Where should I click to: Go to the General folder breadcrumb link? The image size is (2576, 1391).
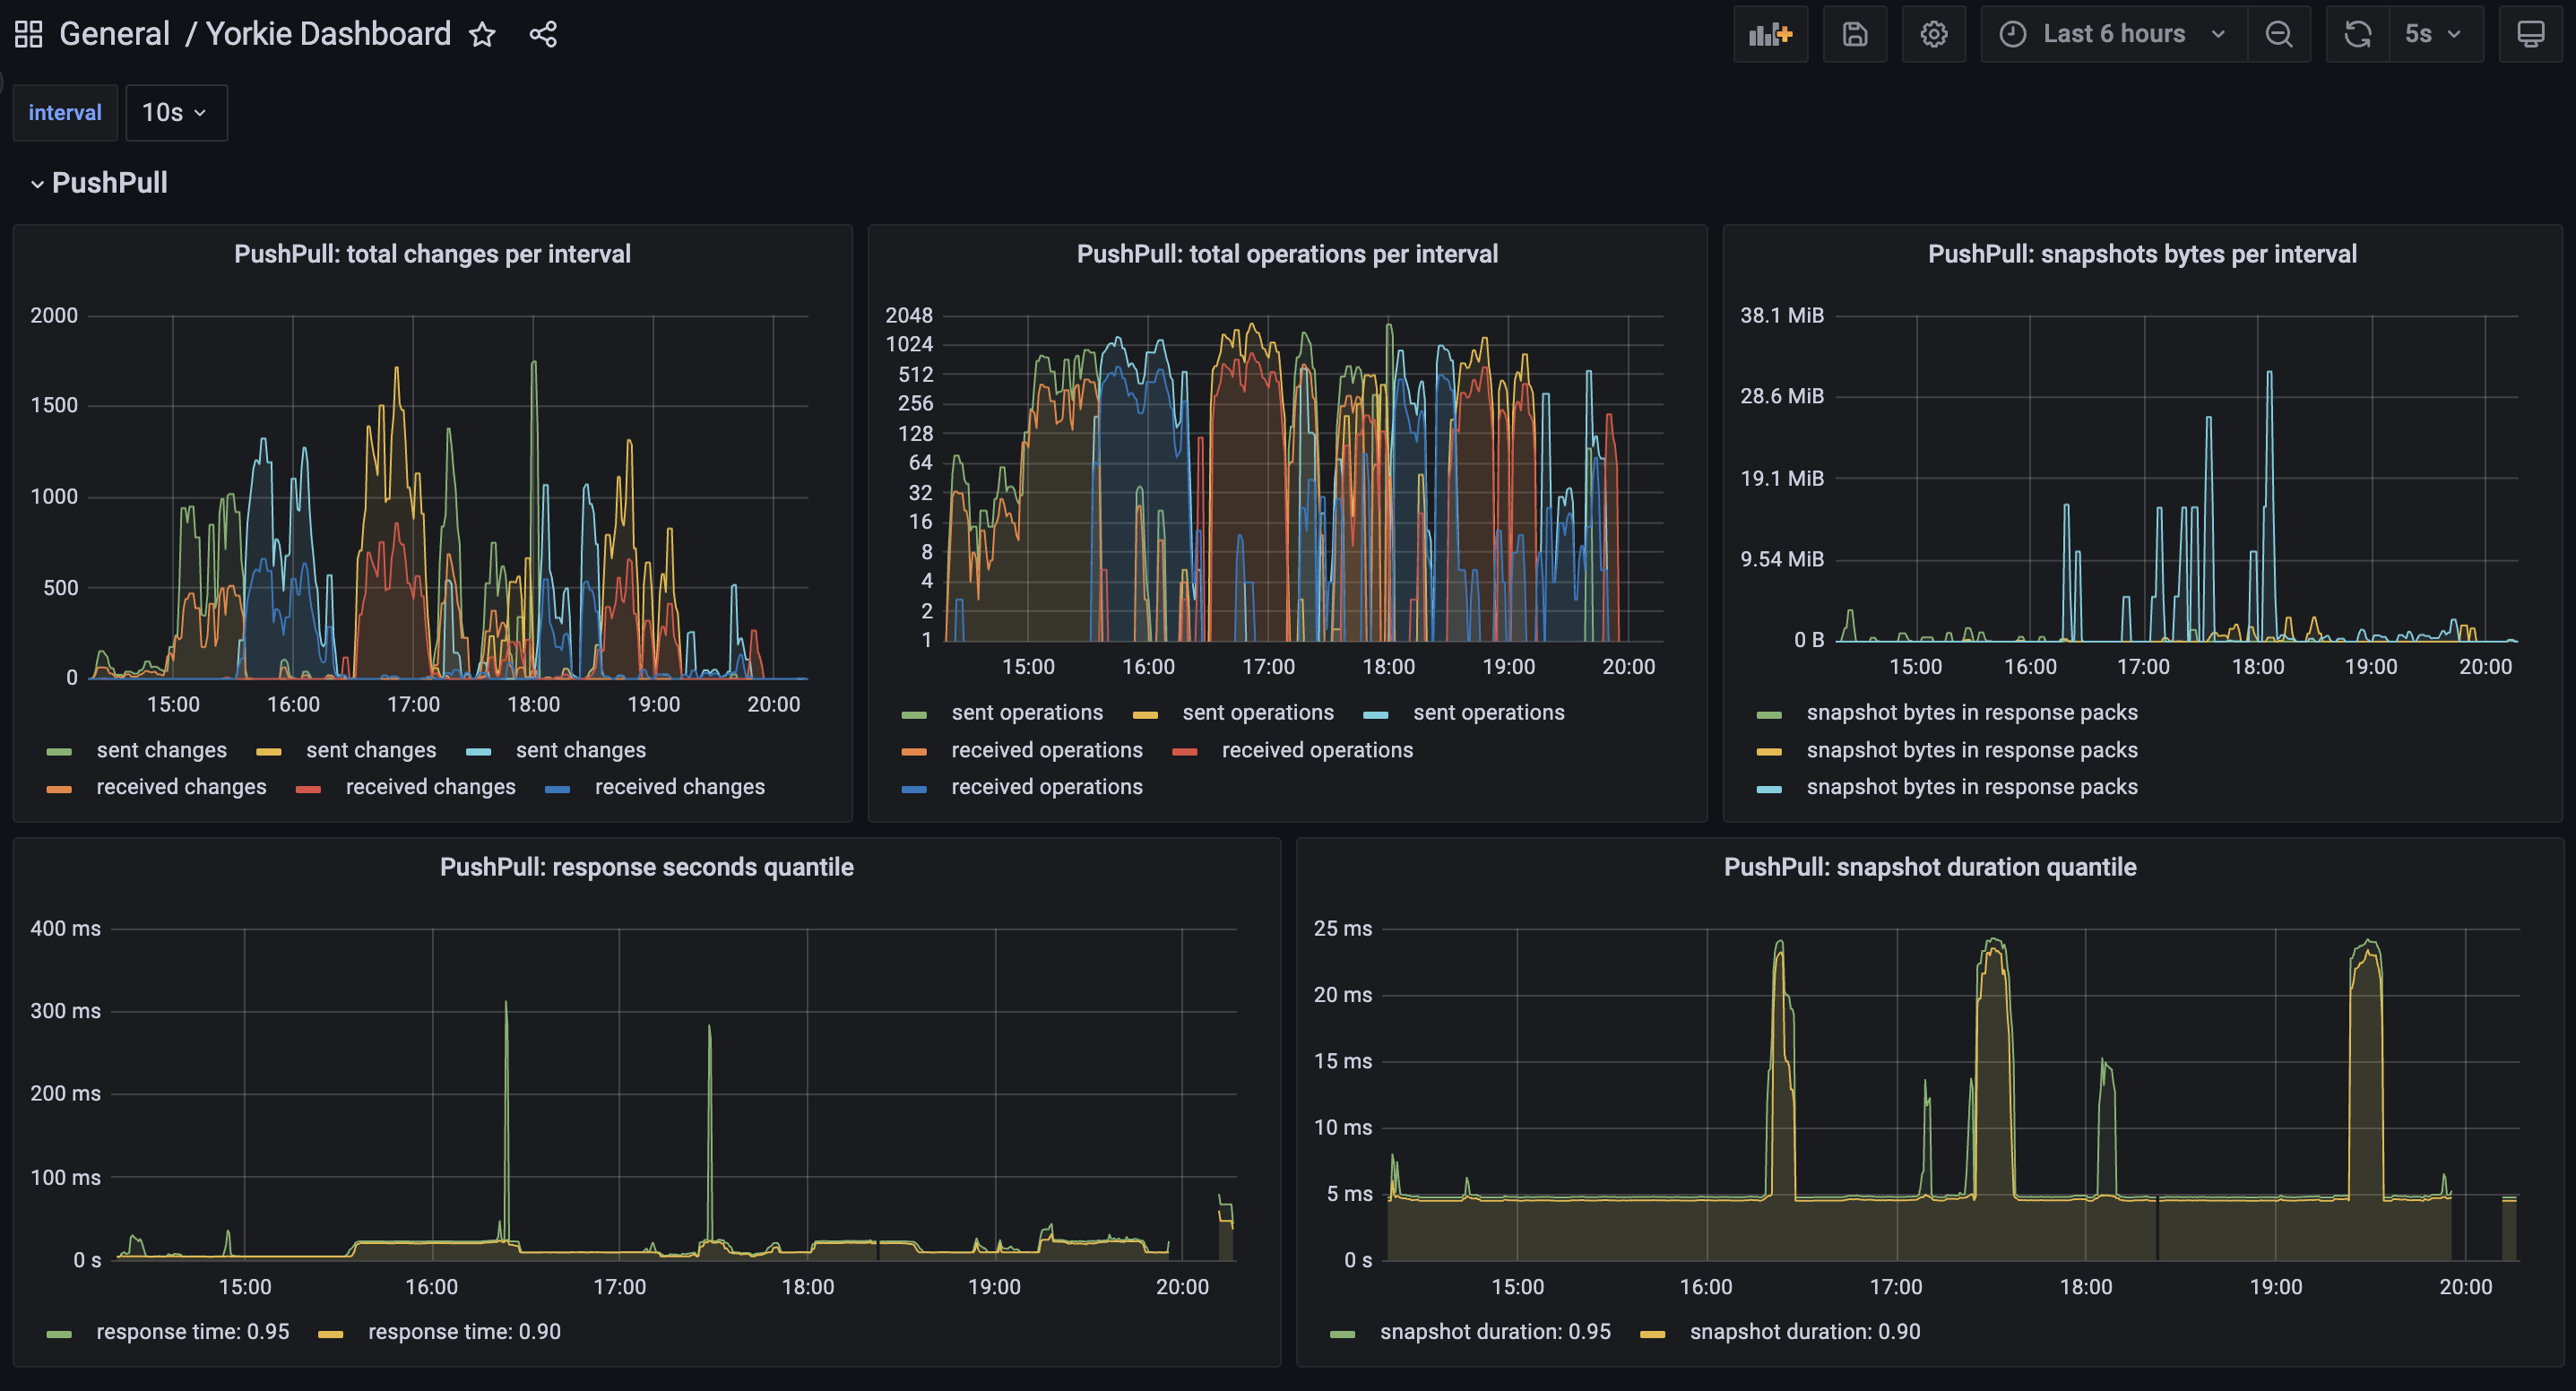[x=114, y=34]
